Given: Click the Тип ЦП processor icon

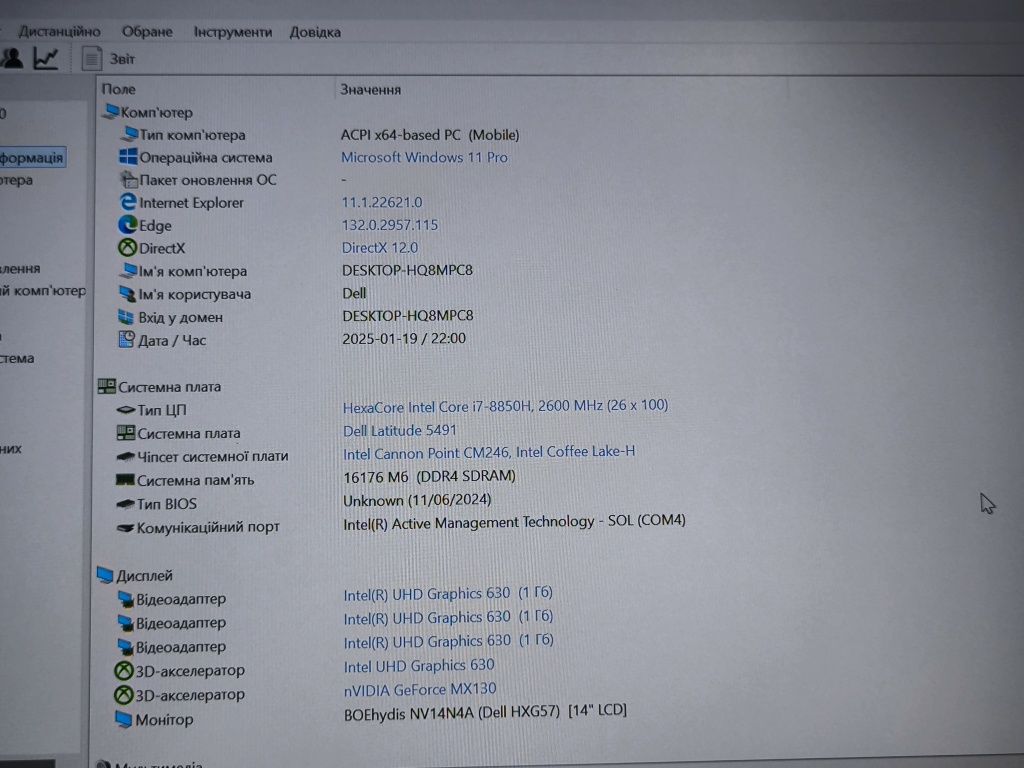Looking at the screenshot, I should [x=125, y=409].
